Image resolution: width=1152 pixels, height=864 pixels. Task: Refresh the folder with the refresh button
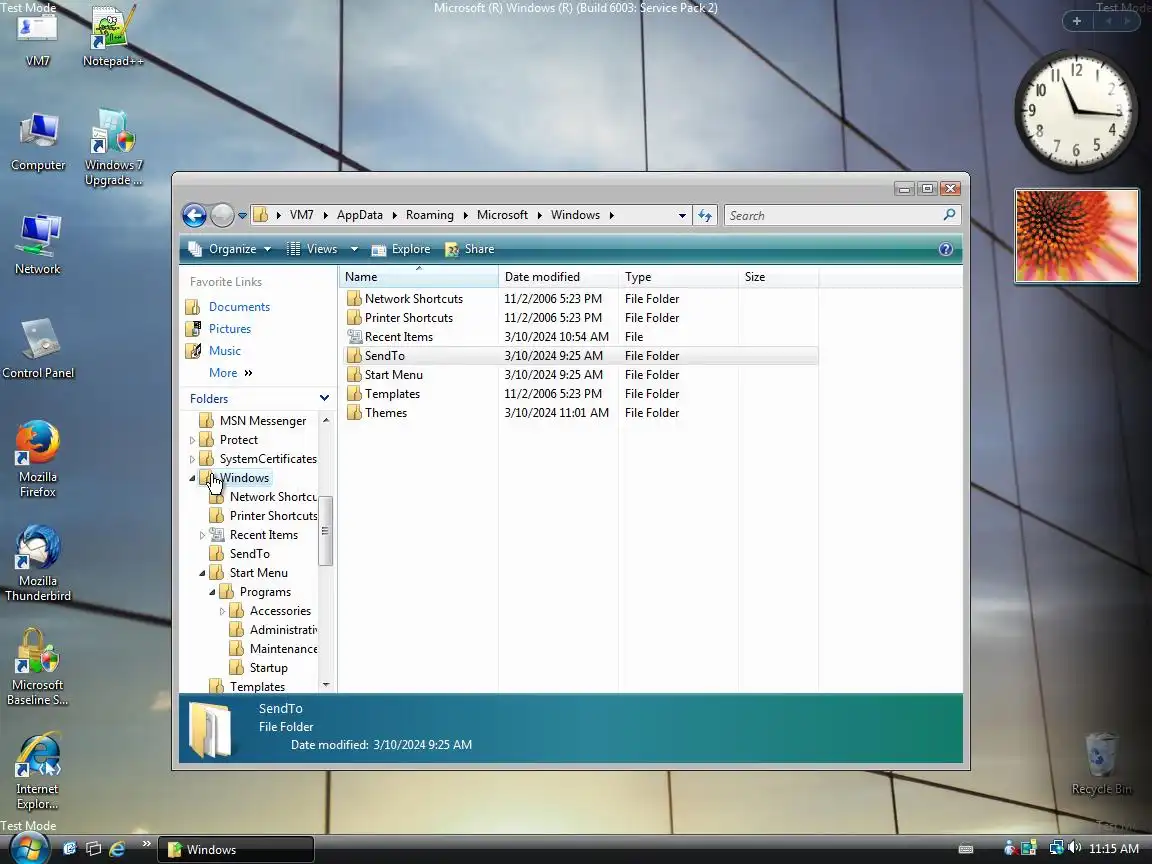(x=705, y=215)
